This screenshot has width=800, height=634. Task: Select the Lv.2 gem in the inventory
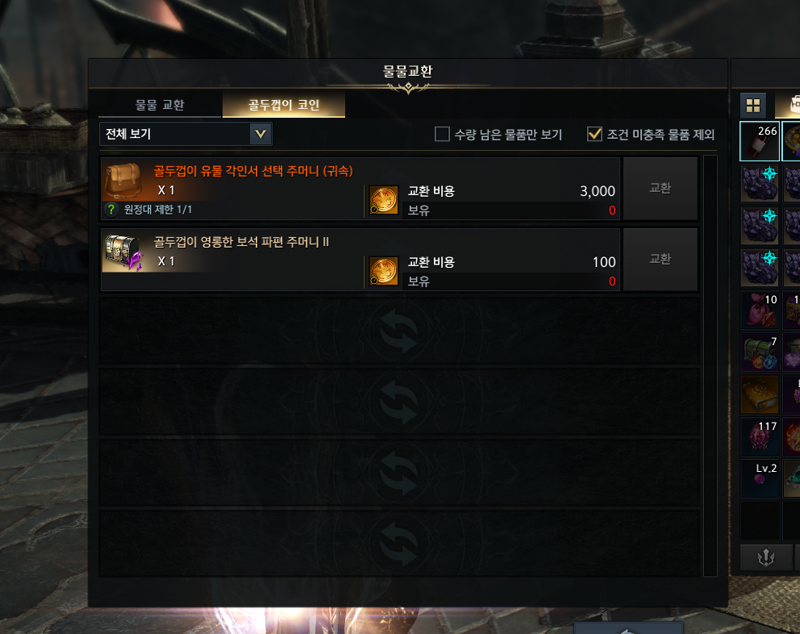[760, 479]
